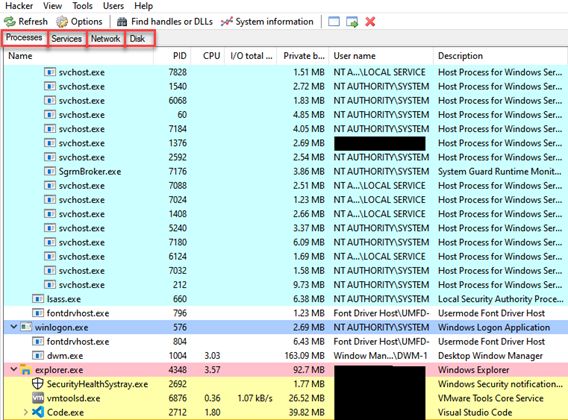The height and width of the screenshot is (420, 568).
Task: Select svchost.exe with PID 1376
Action: tap(285, 143)
